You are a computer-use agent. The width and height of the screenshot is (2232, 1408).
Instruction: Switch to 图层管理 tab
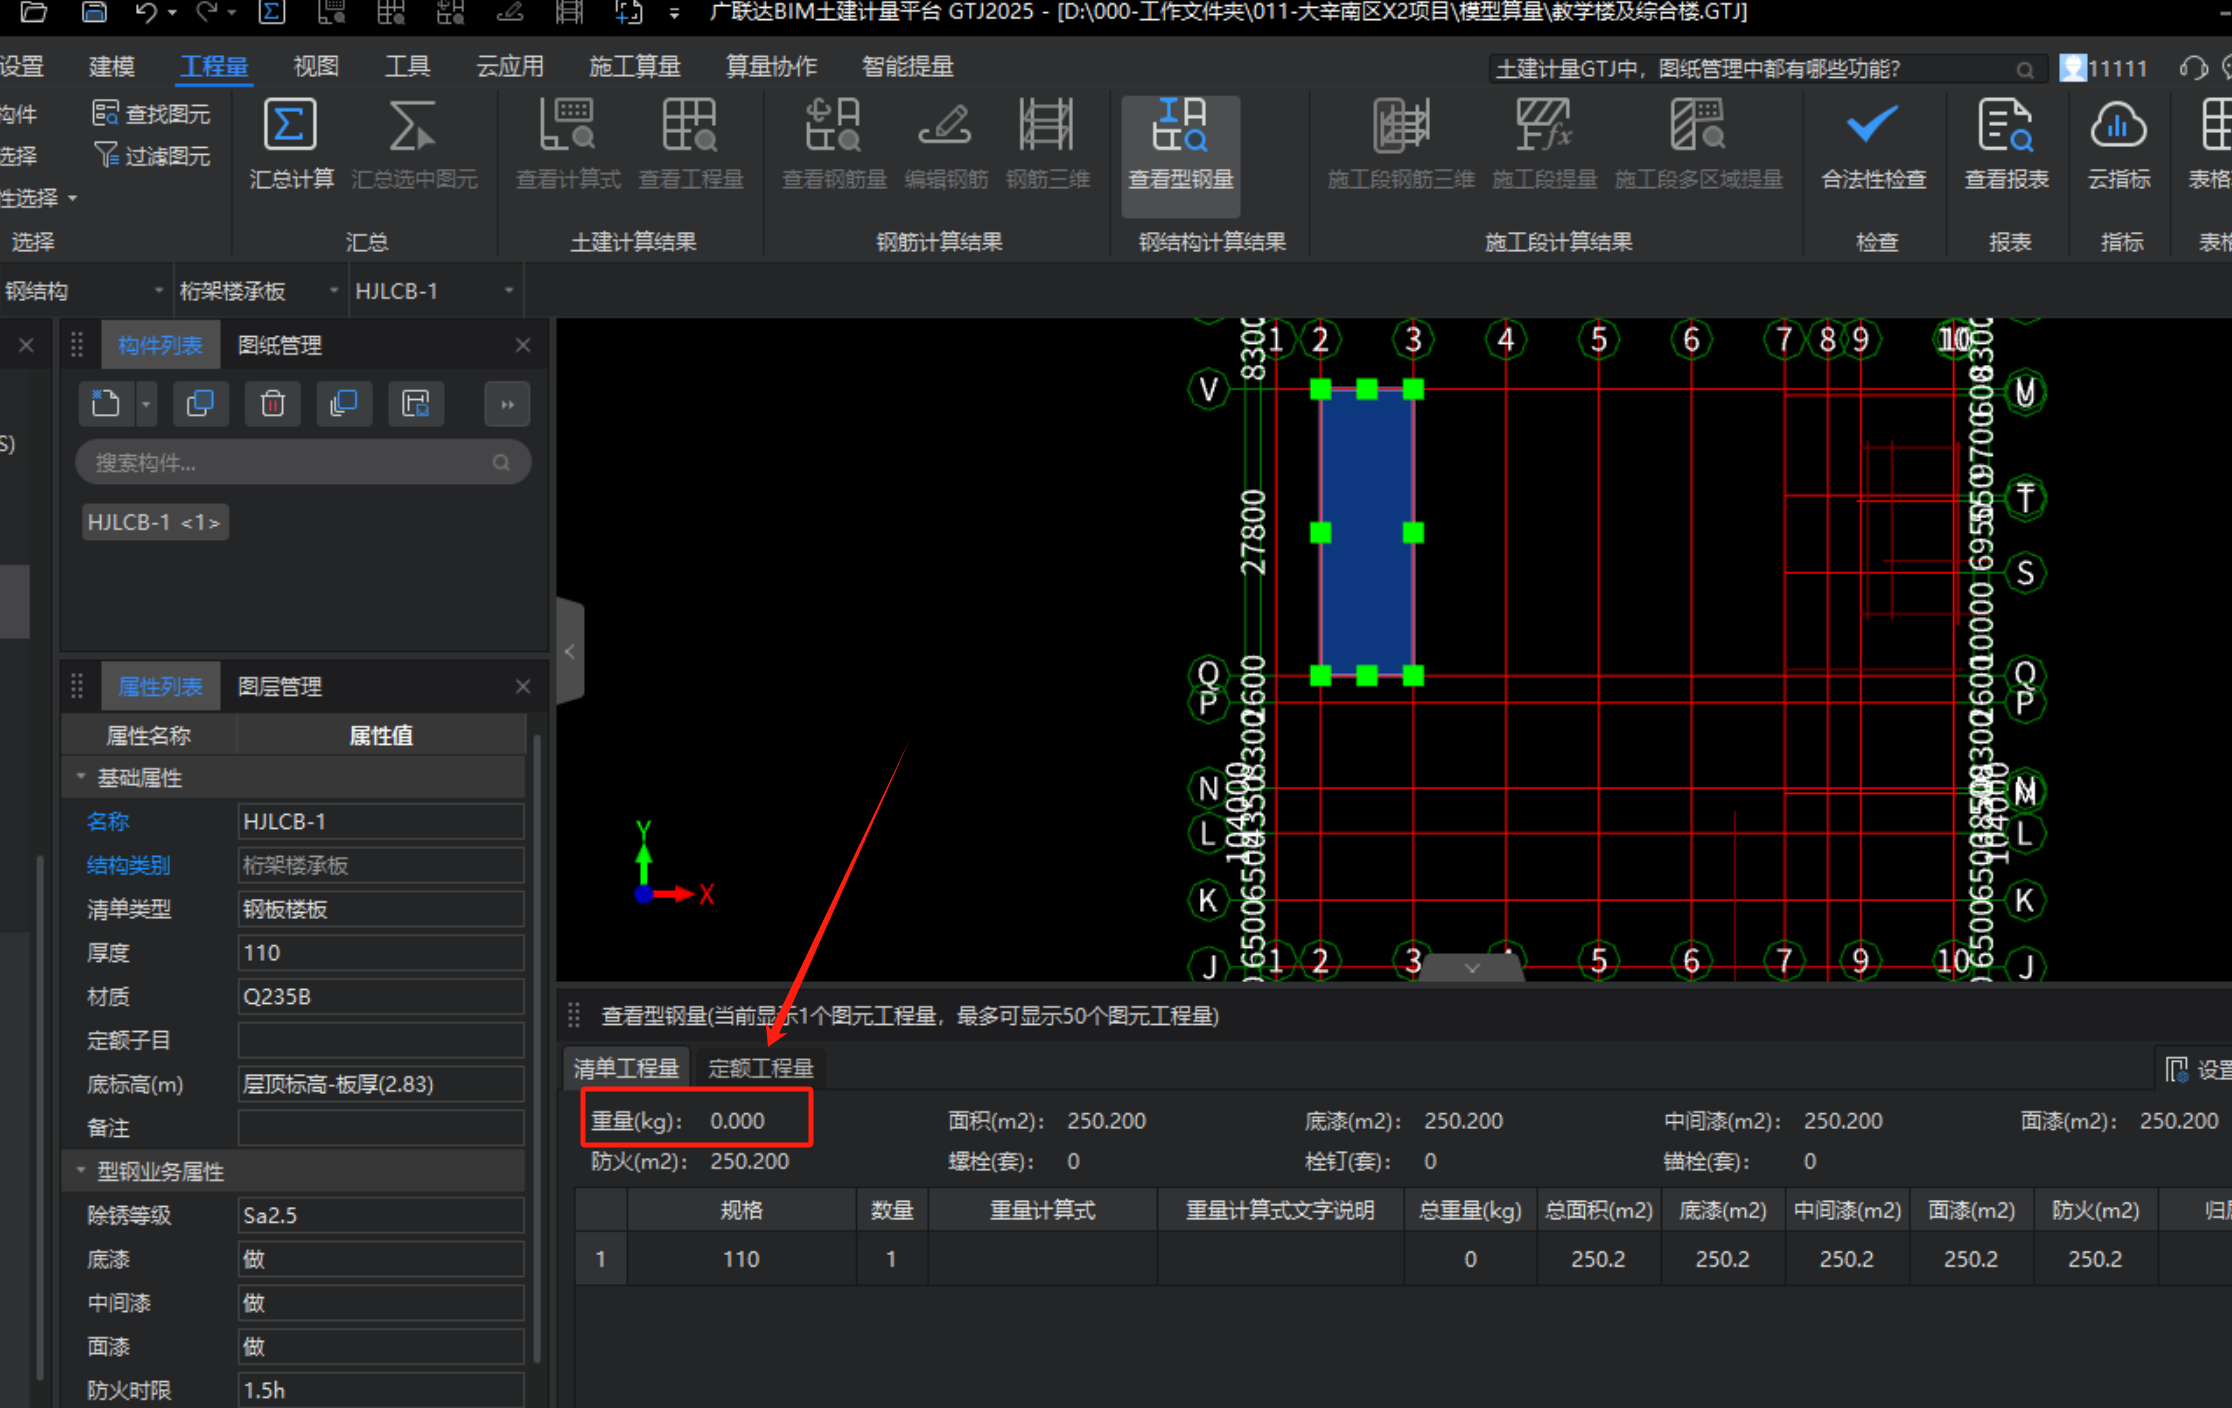point(280,687)
